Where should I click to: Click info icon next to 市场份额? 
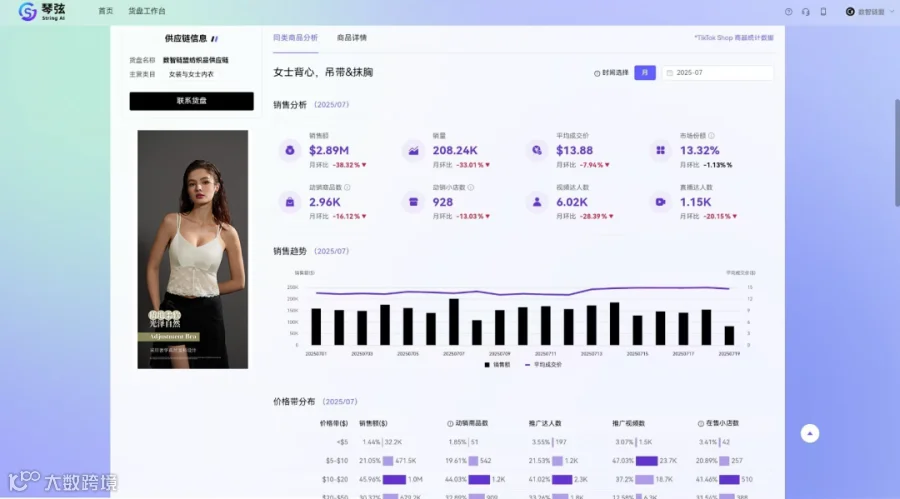[711, 136]
